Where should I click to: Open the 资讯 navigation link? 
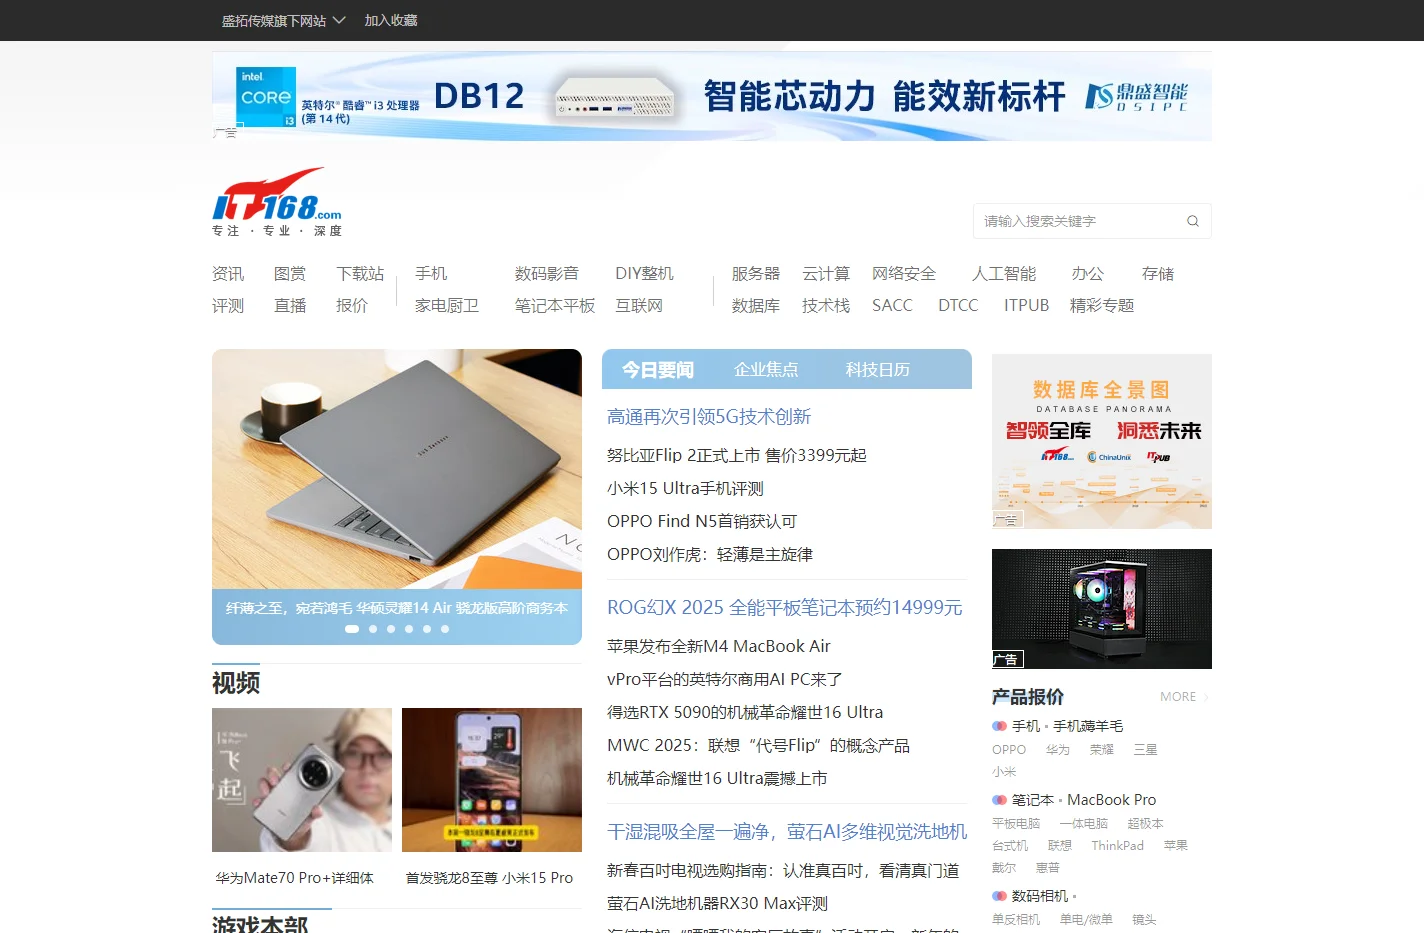228,273
